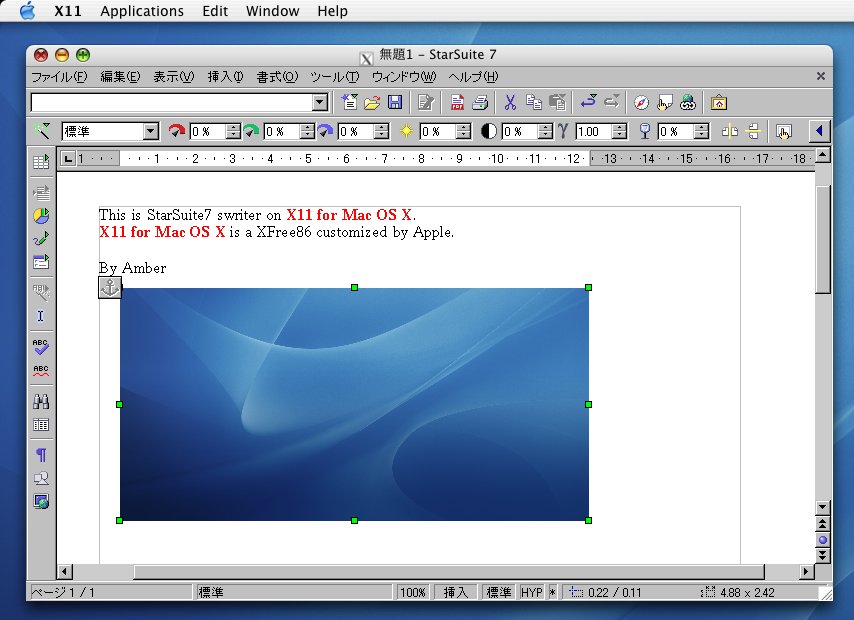Click the tab stop type button on the ruler
The image size is (854, 620).
pyautogui.click(x=68, y=159)
